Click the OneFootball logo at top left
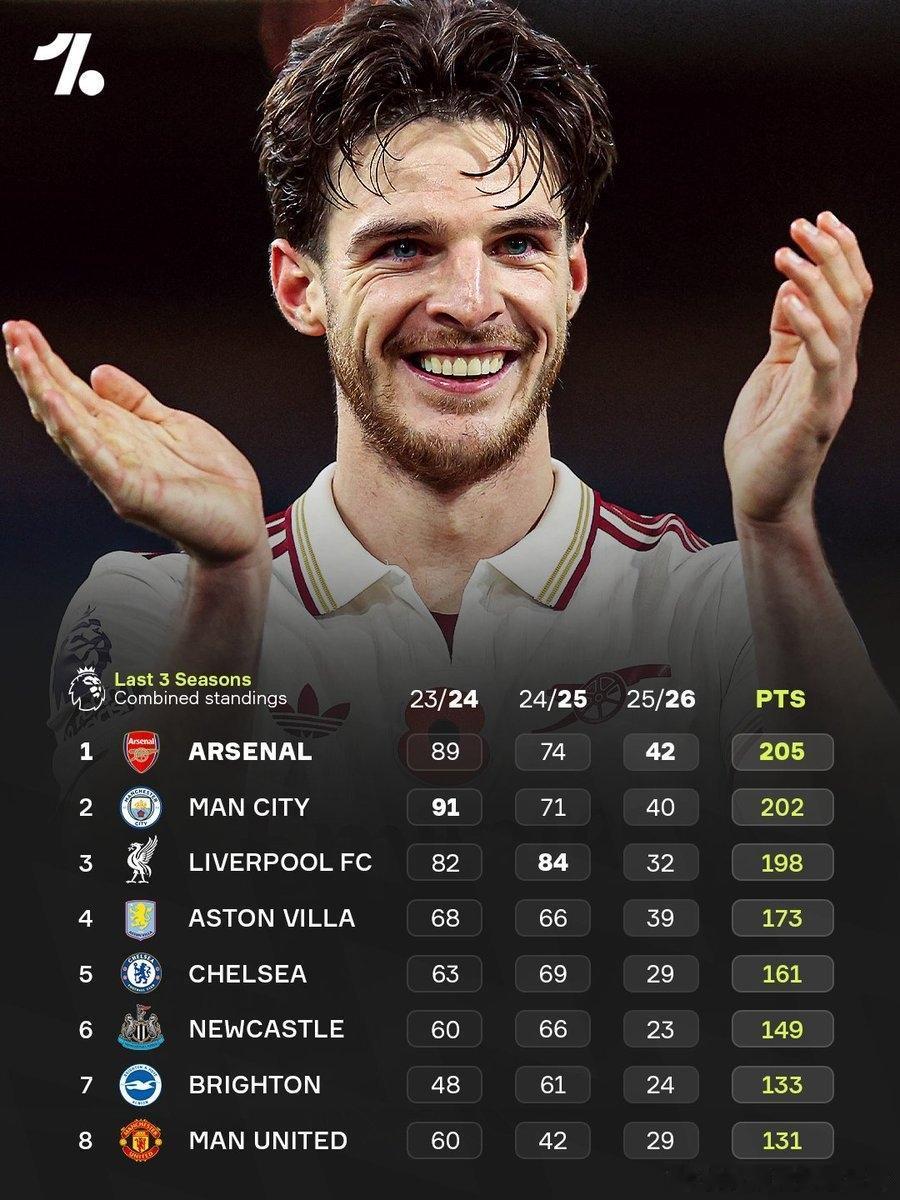Screen dimensions: 900x1200 click(x=68, y=65)
